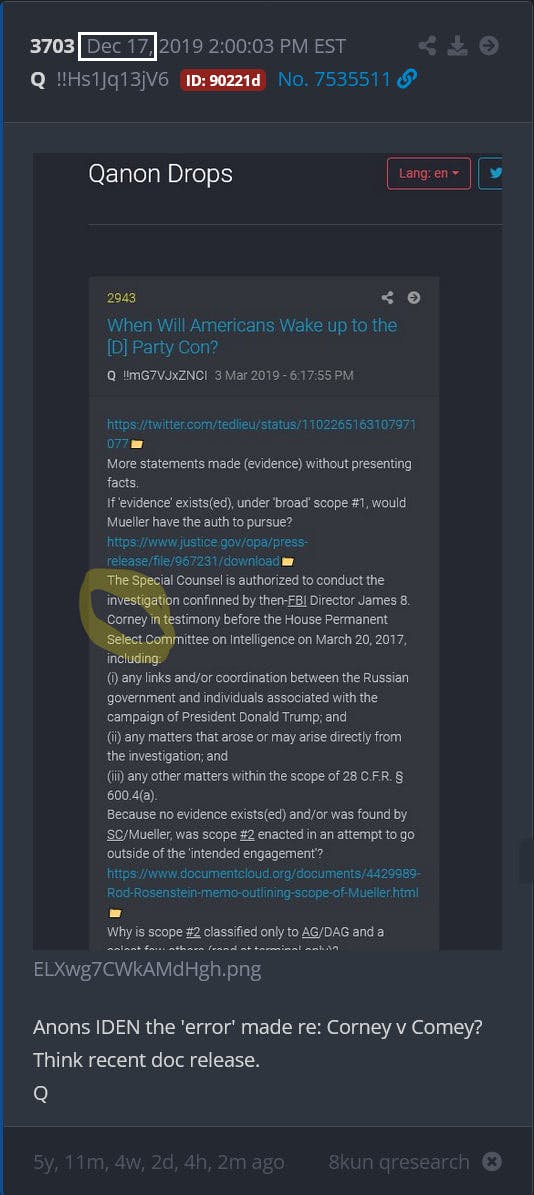Open the No. 7535511 post link
The width and height of the screenshot is (534, 1195).
coord(334,79)
